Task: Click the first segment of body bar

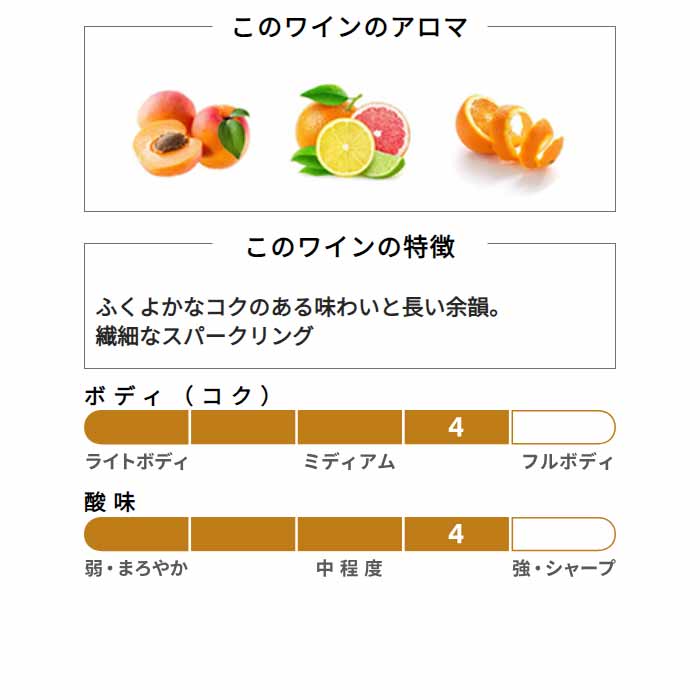Action: click(x=136, y=427)
